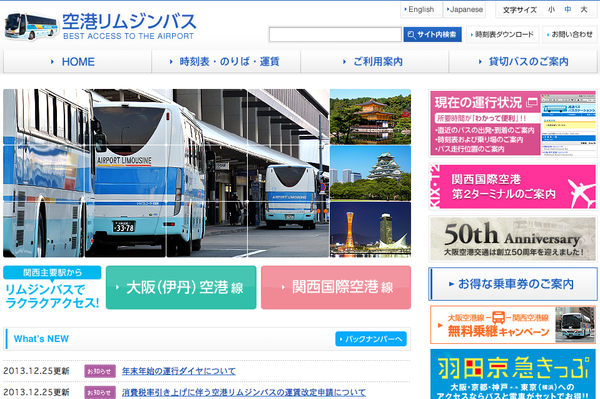This screenshot has width=600, height=399.
Task: Open the 現在の運行状況 banner
Action: coord(513,124)
